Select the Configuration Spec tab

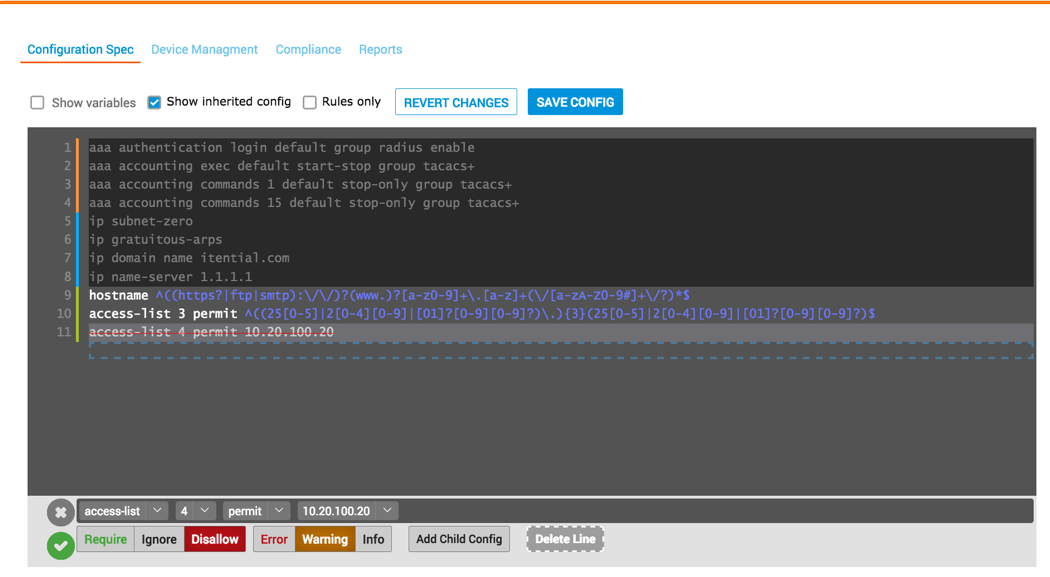[x=80, y=49]
